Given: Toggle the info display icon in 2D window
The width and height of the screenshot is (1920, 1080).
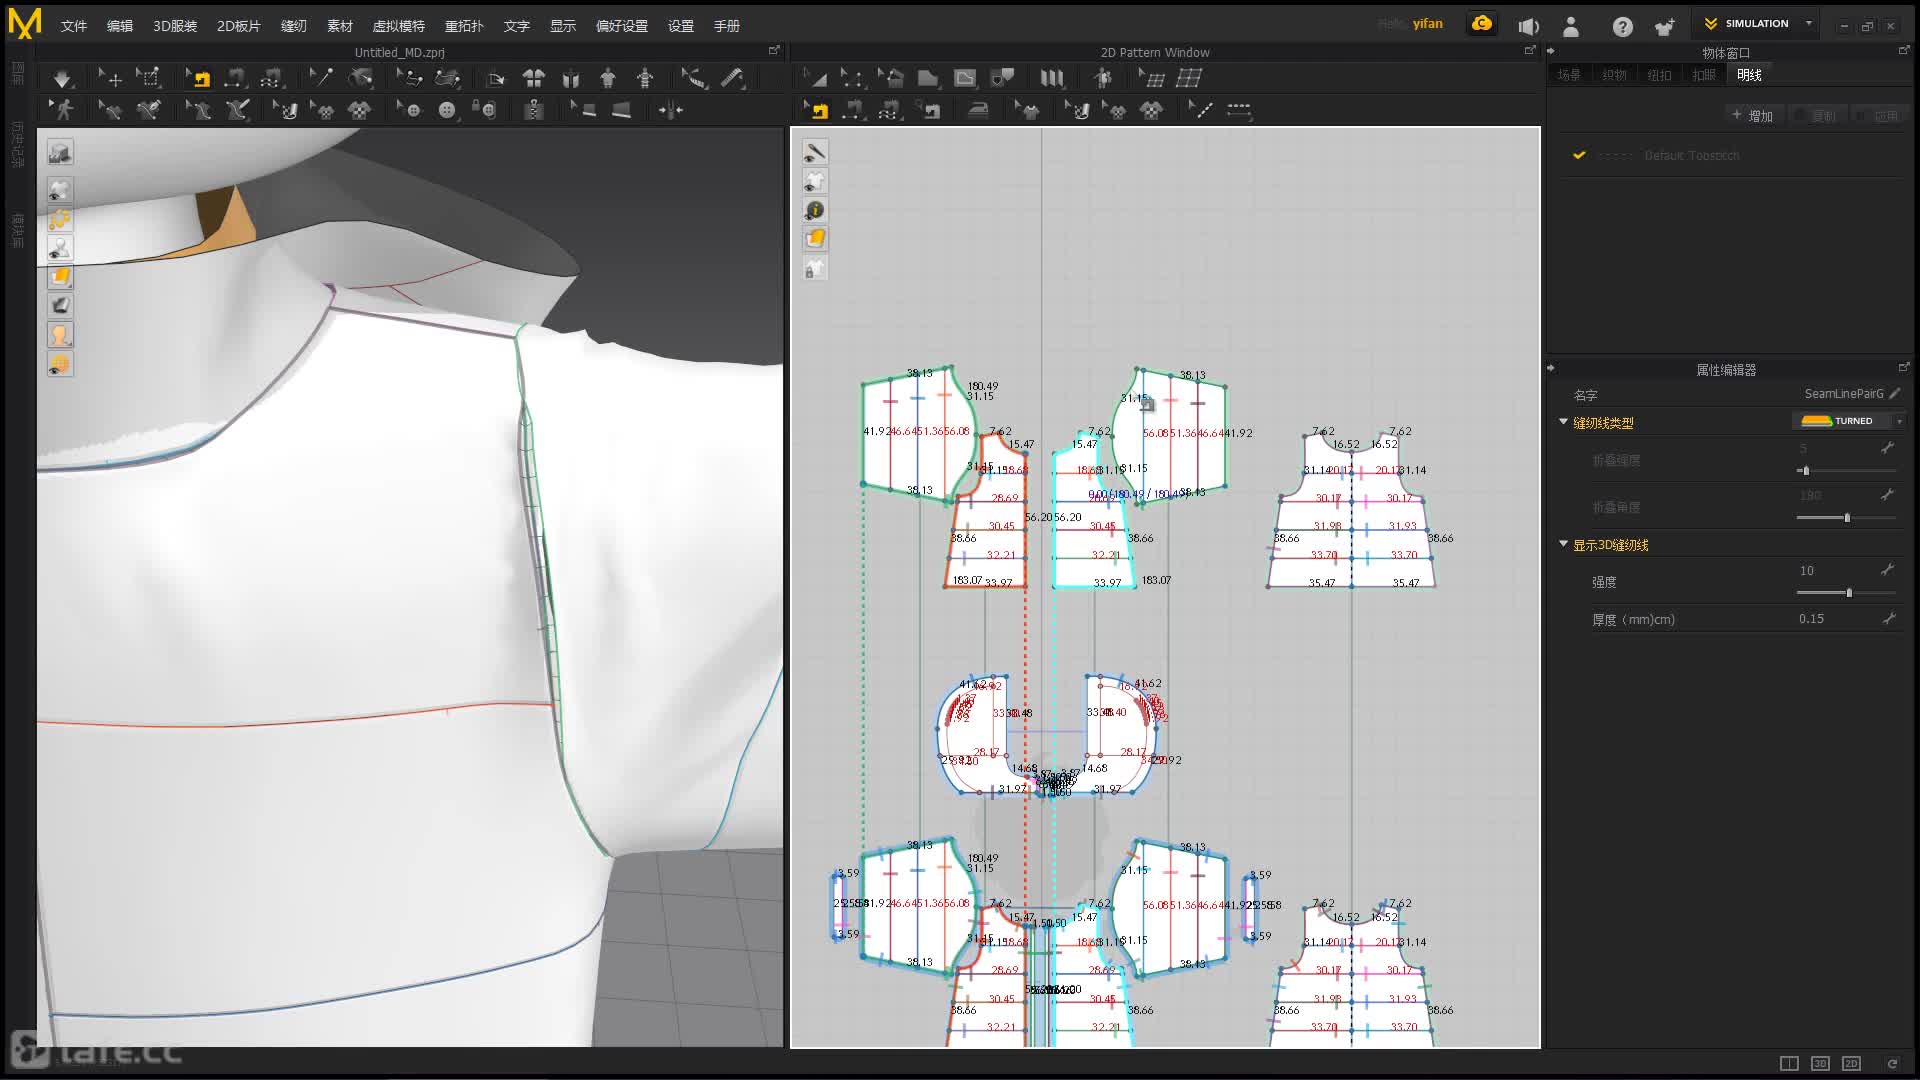Looking at the screenshot, I should click(x=815, y=210).
